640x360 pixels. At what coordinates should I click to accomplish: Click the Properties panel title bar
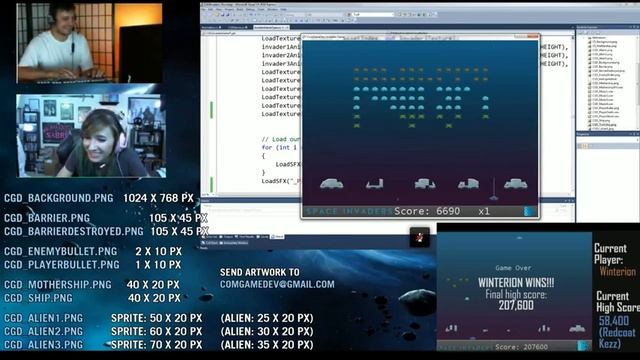pyautogui.click(x=607, y=134)
